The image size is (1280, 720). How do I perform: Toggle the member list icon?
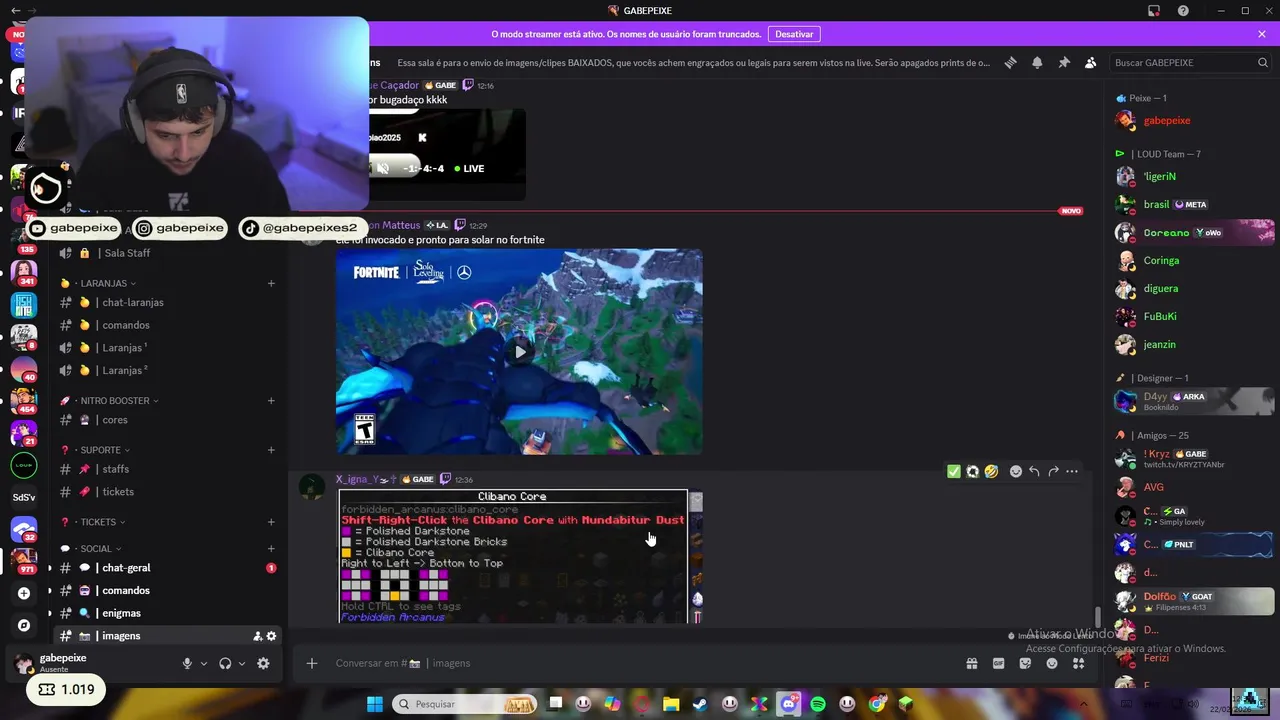click(x=1090, y=62)
